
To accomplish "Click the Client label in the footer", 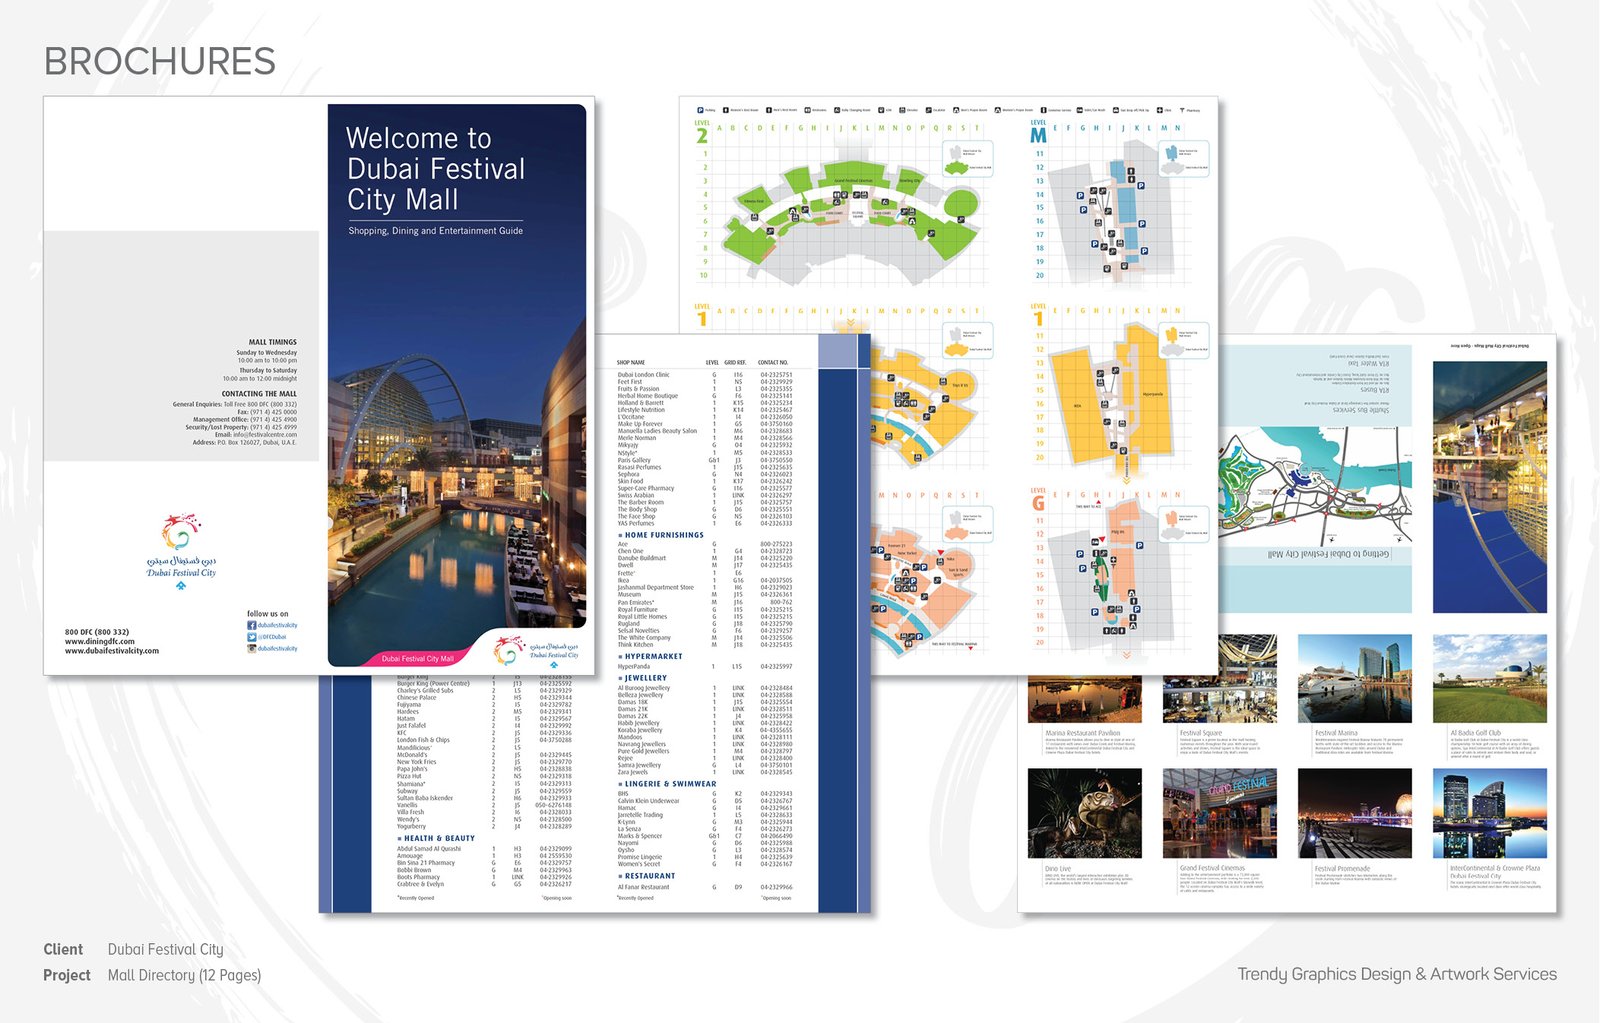I will coord(63,949).
